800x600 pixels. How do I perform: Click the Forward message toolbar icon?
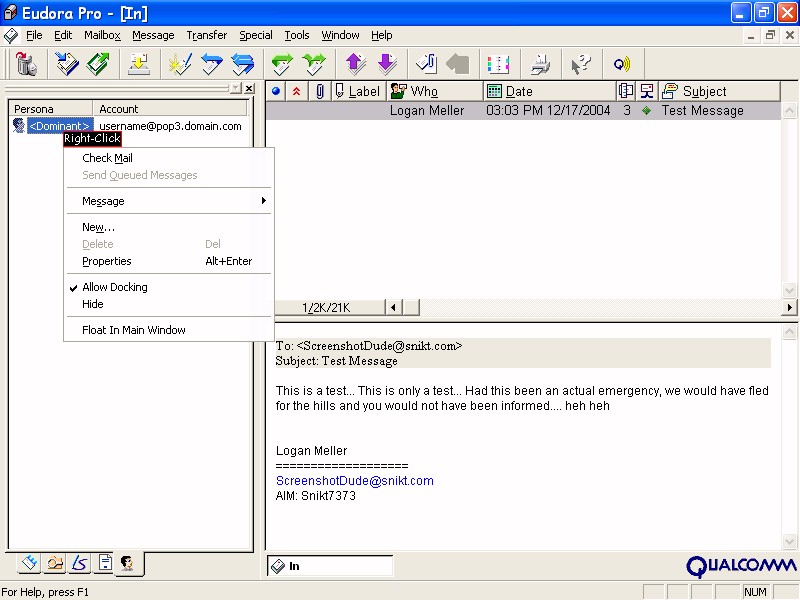coord(282,64)
